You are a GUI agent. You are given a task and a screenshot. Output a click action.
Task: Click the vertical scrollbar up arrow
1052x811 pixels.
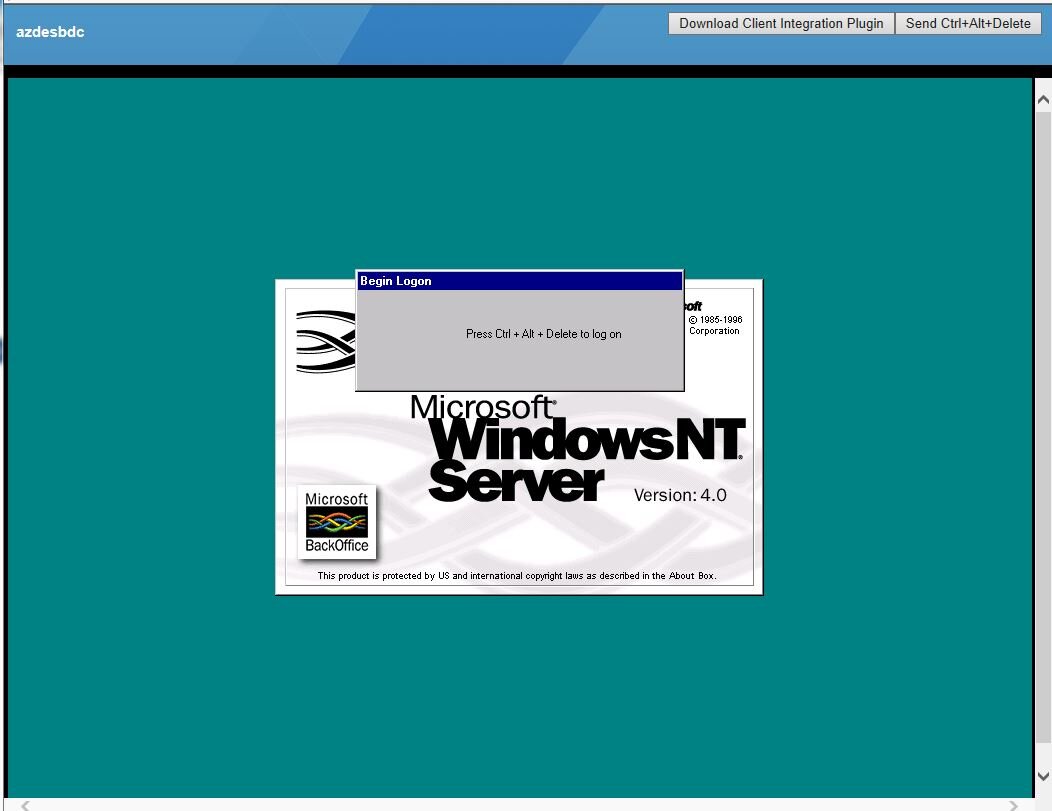coord(1043,100)
